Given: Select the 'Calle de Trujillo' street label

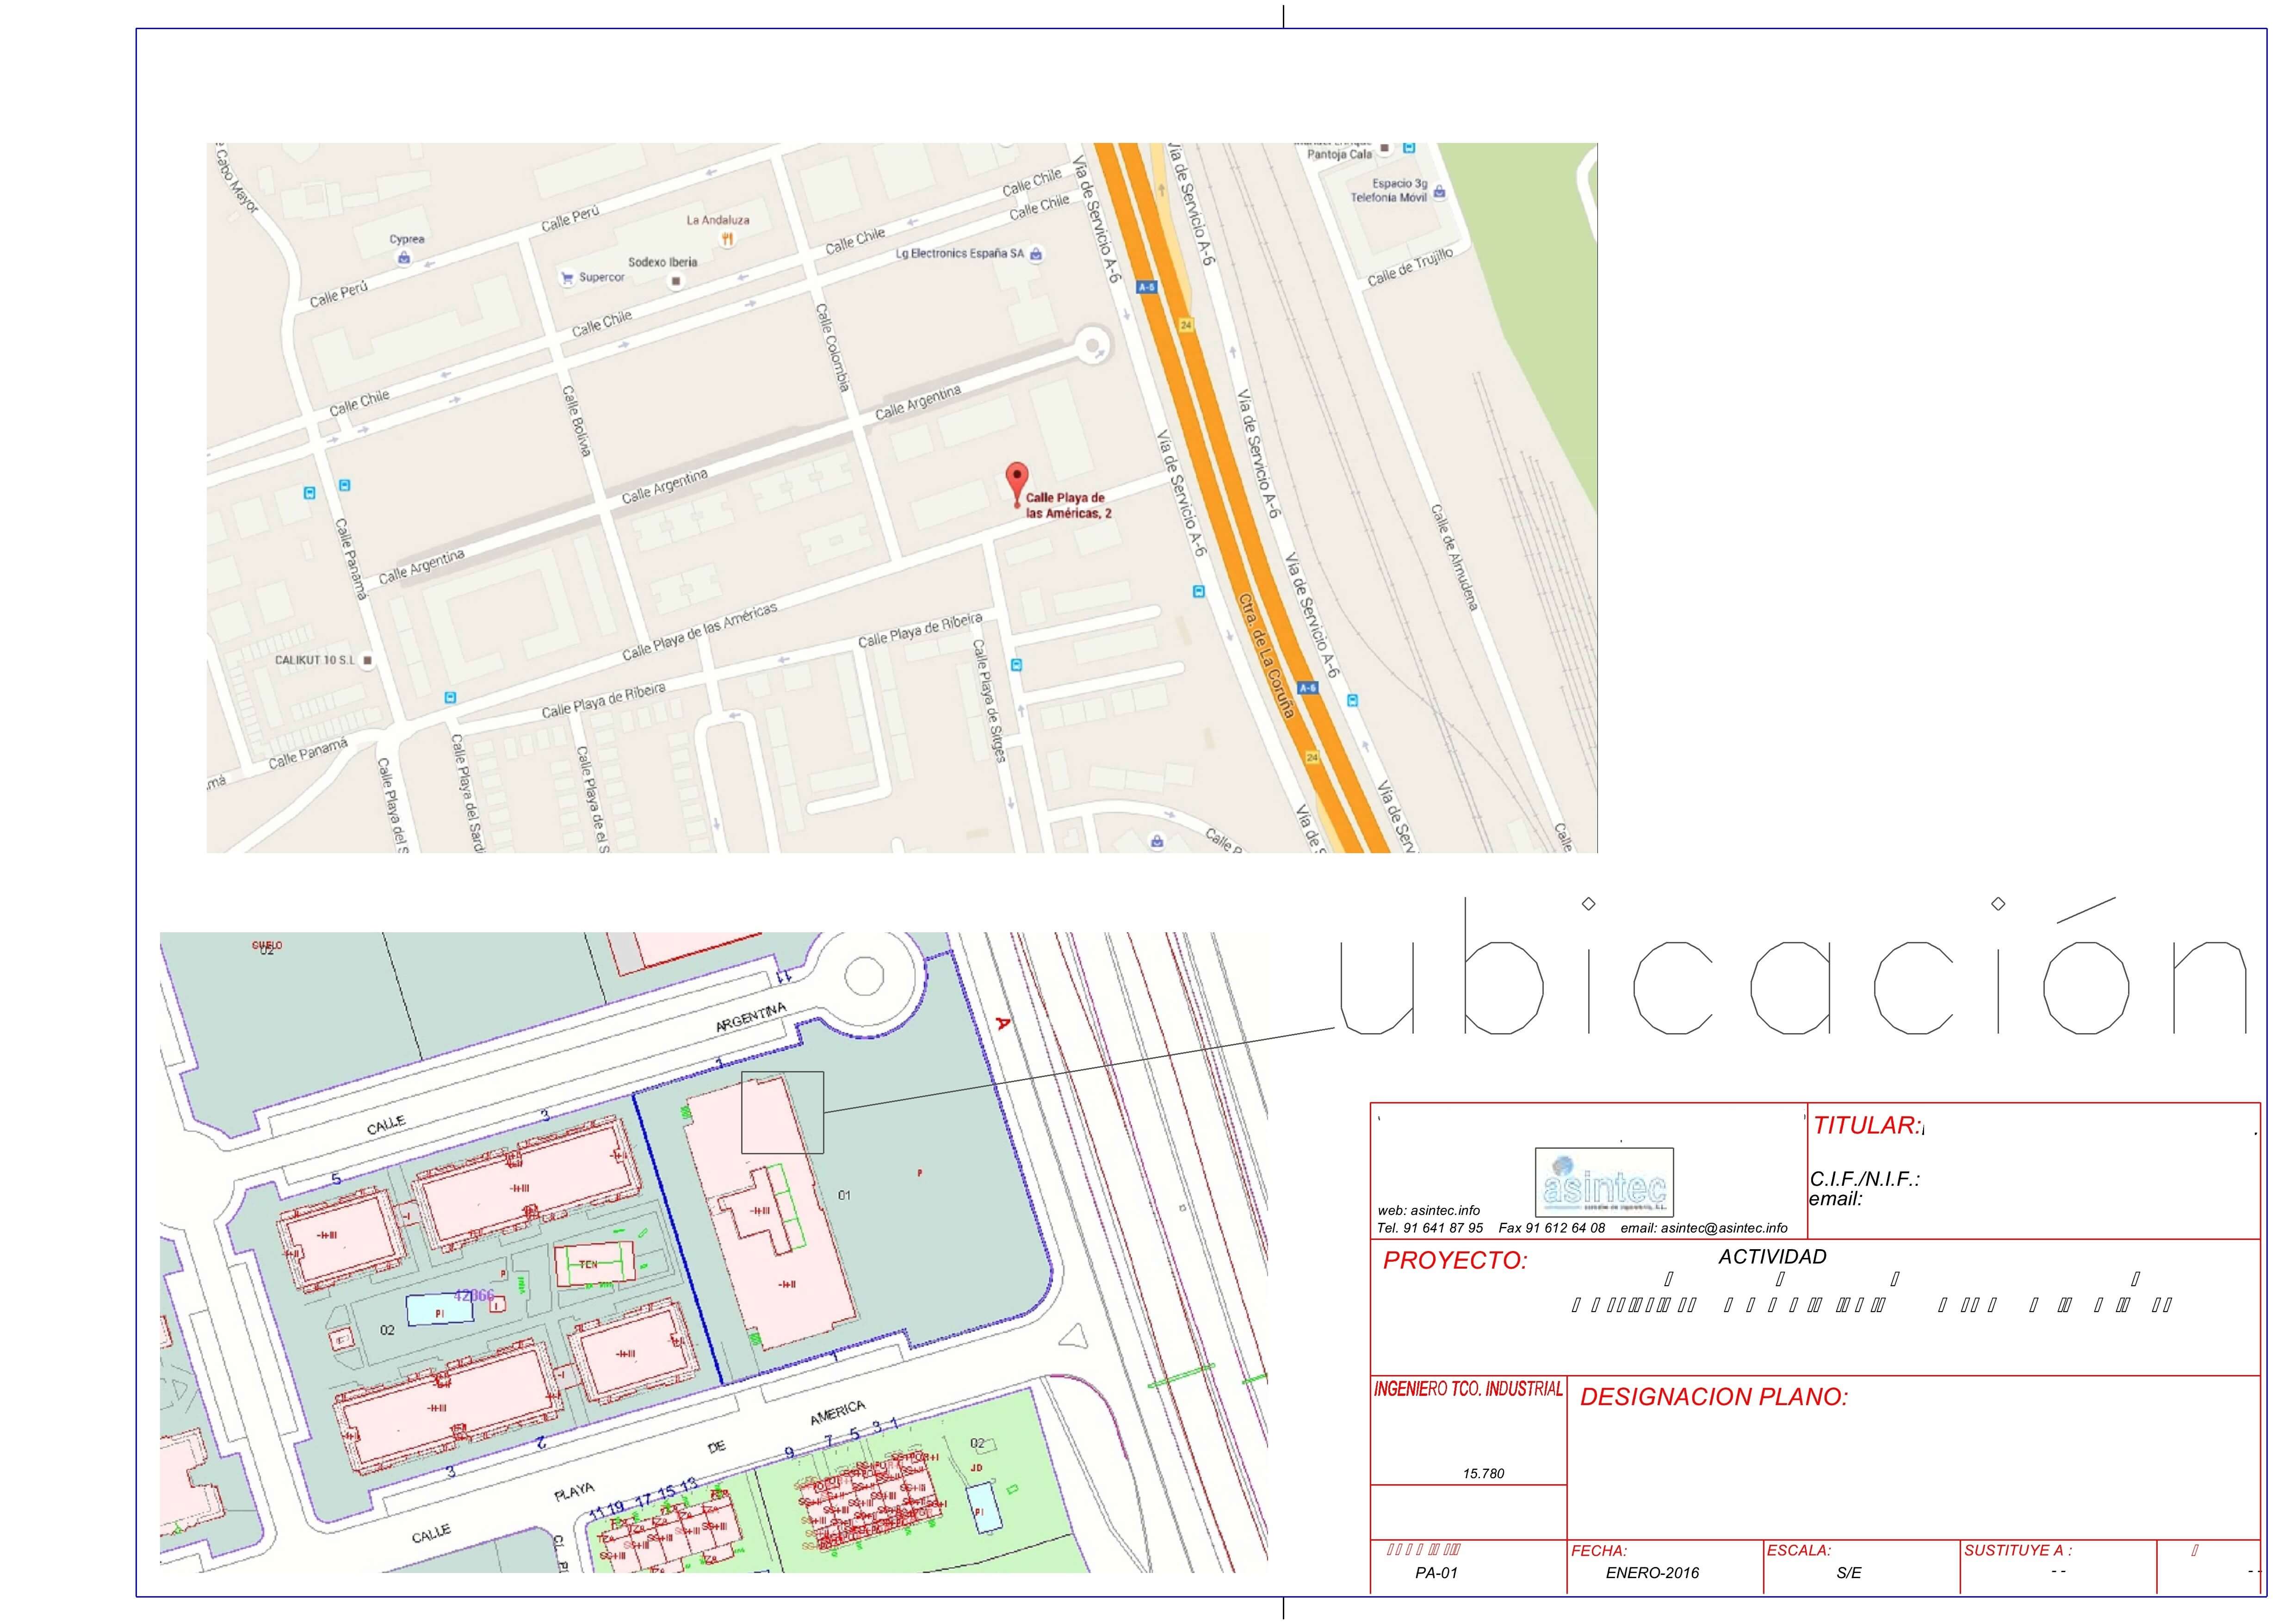Looking at the screenshot, I should [1410, 266].
